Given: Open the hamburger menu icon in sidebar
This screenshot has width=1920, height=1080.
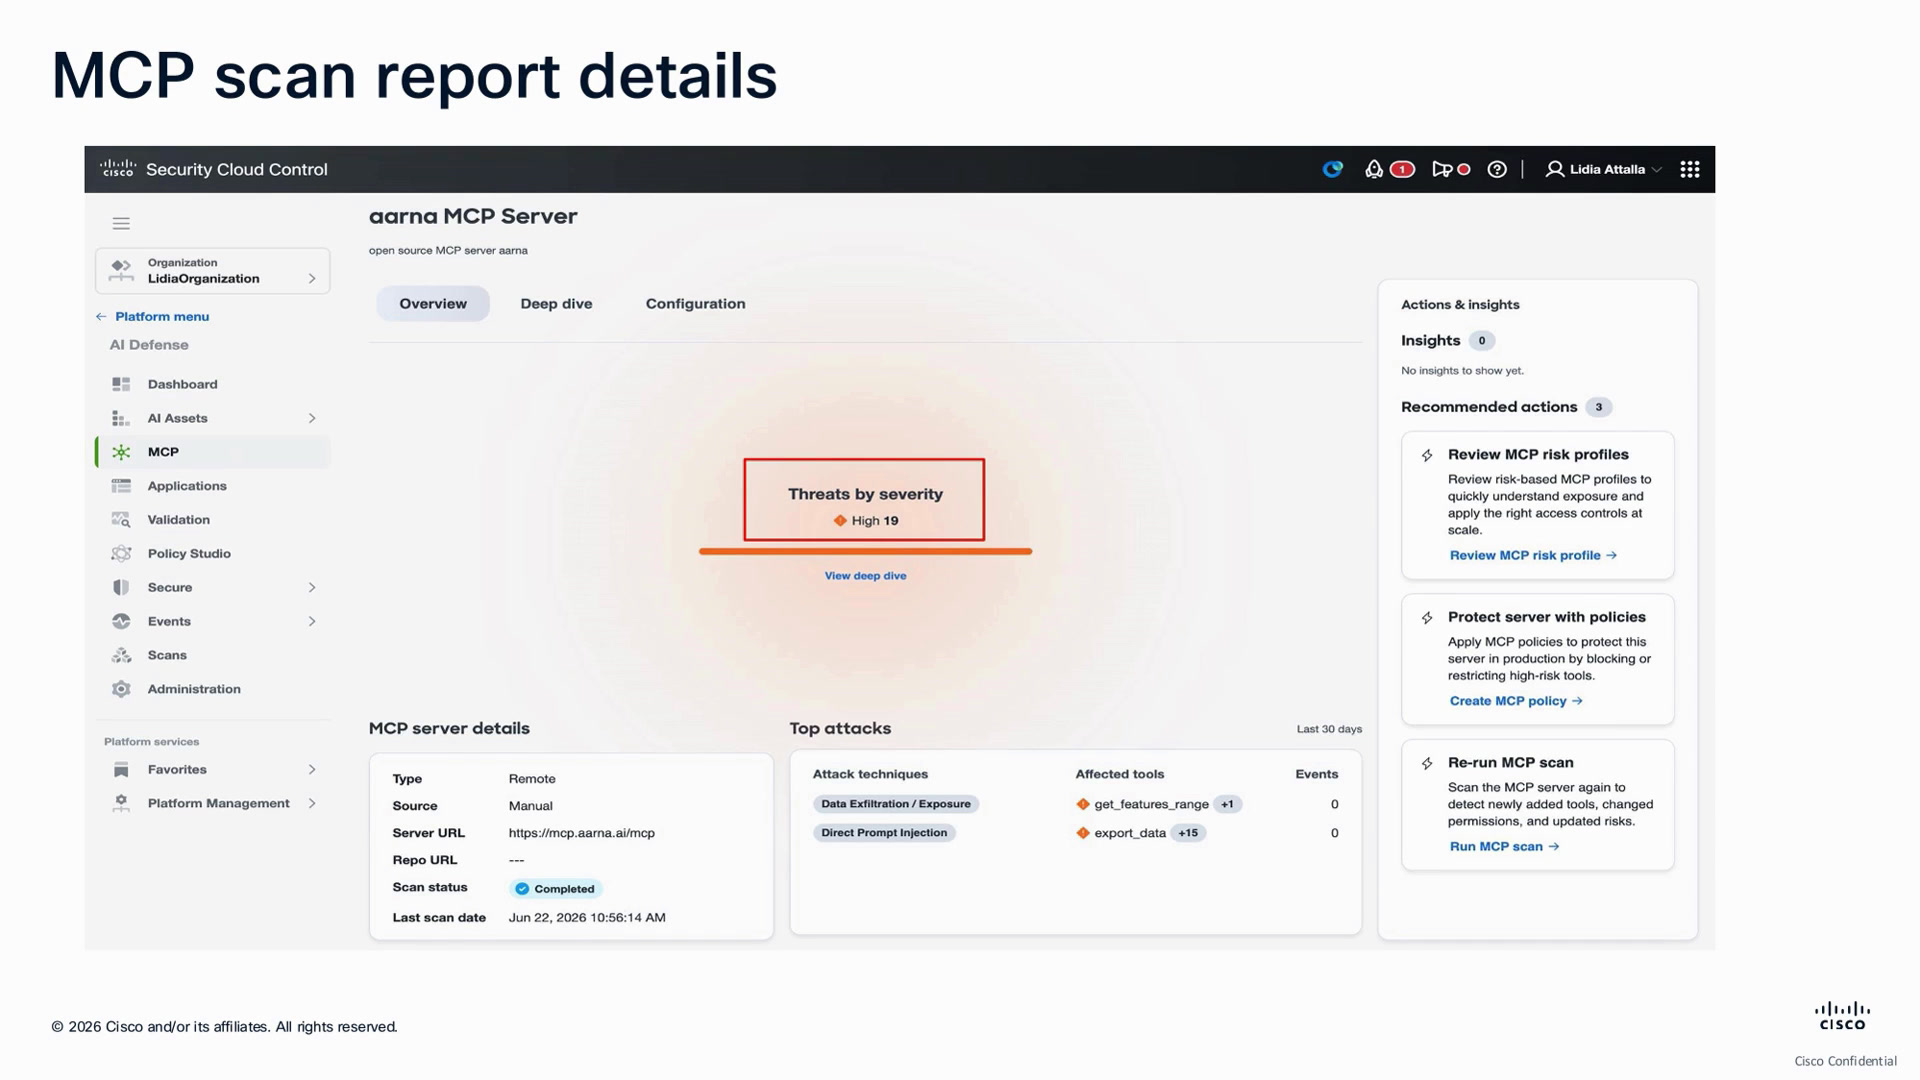Looking at the screenshot, I should click(121, 223).
